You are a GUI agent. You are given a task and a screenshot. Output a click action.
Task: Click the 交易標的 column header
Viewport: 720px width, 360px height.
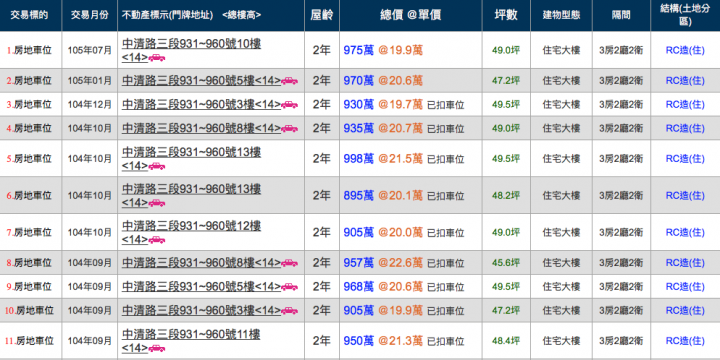31,15
